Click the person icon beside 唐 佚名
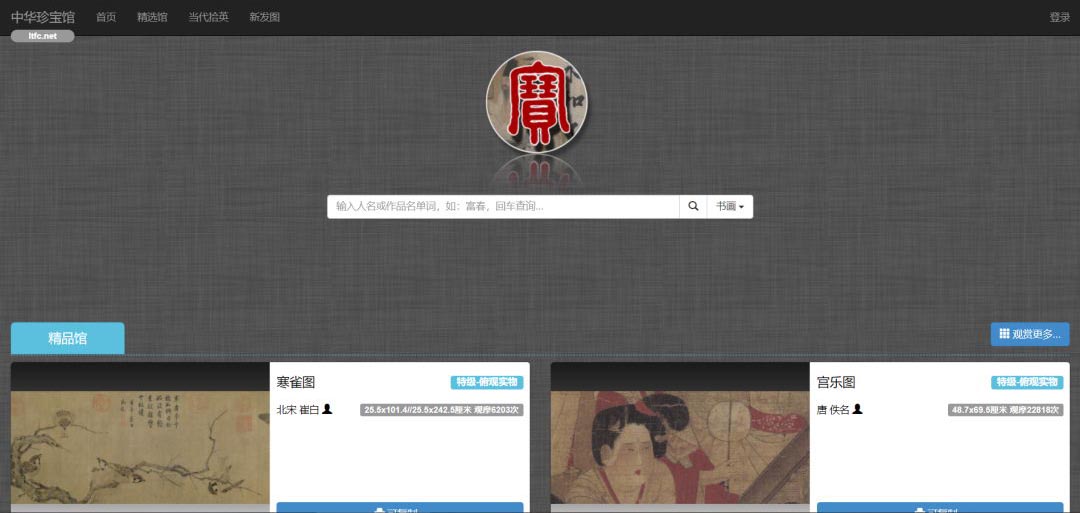Image resolution: width=1080 pixels, height=513 pixels. pos(858,409)
